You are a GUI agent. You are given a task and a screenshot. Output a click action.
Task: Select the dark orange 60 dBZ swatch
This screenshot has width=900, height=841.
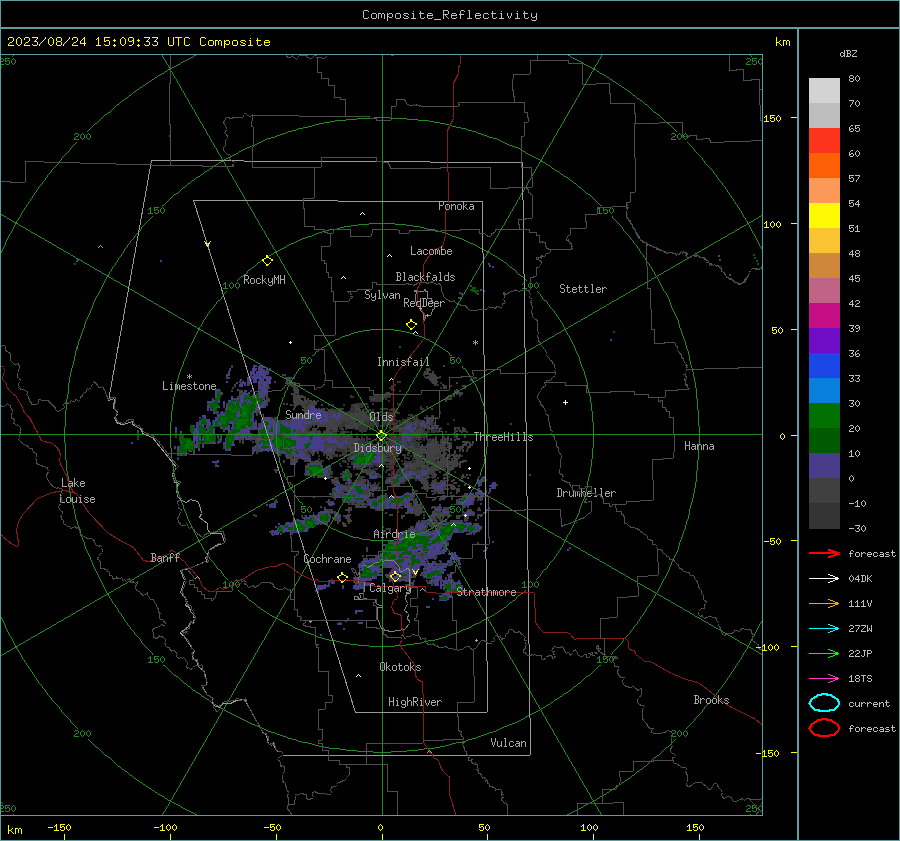(x=824, y=165)
